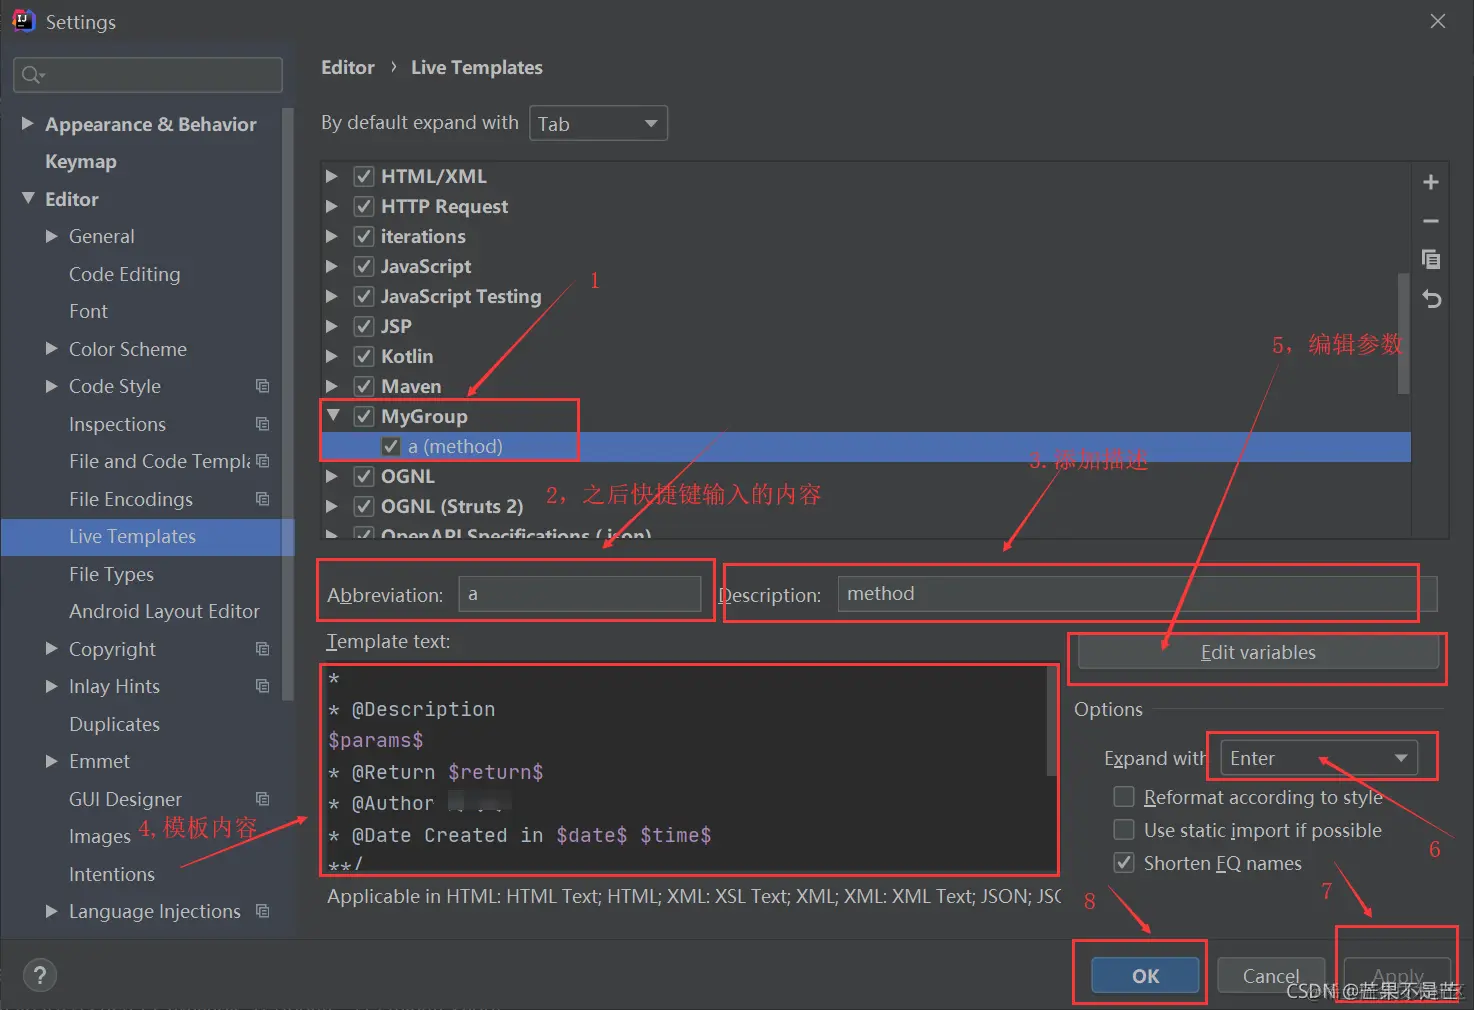Click project-level icon beside Language Injections
The image size is (1474, 1010).
click(262, 911)
